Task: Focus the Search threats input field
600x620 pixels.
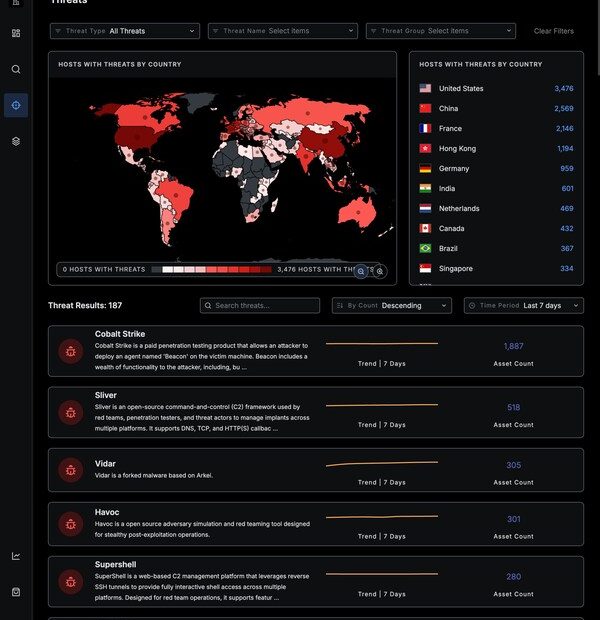Action: pyautogui.click(x=260, y=305)
